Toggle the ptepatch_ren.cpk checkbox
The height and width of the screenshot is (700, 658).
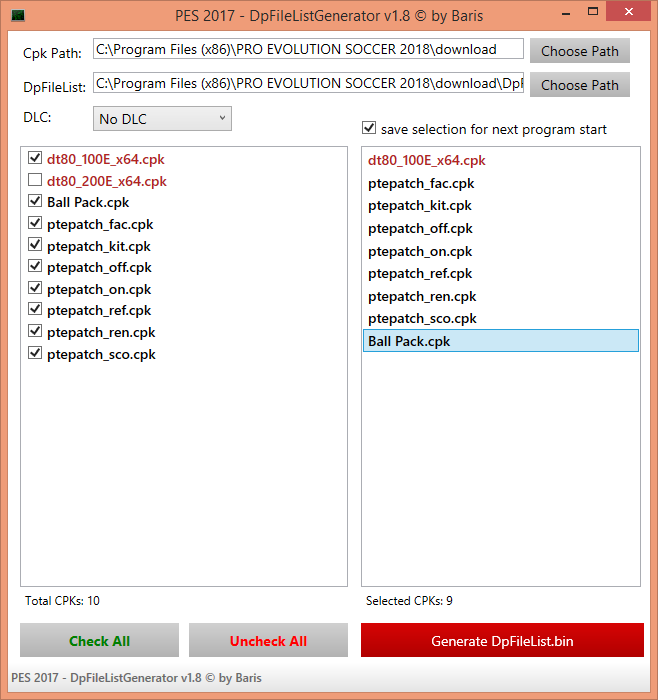(x=35, y=331)
